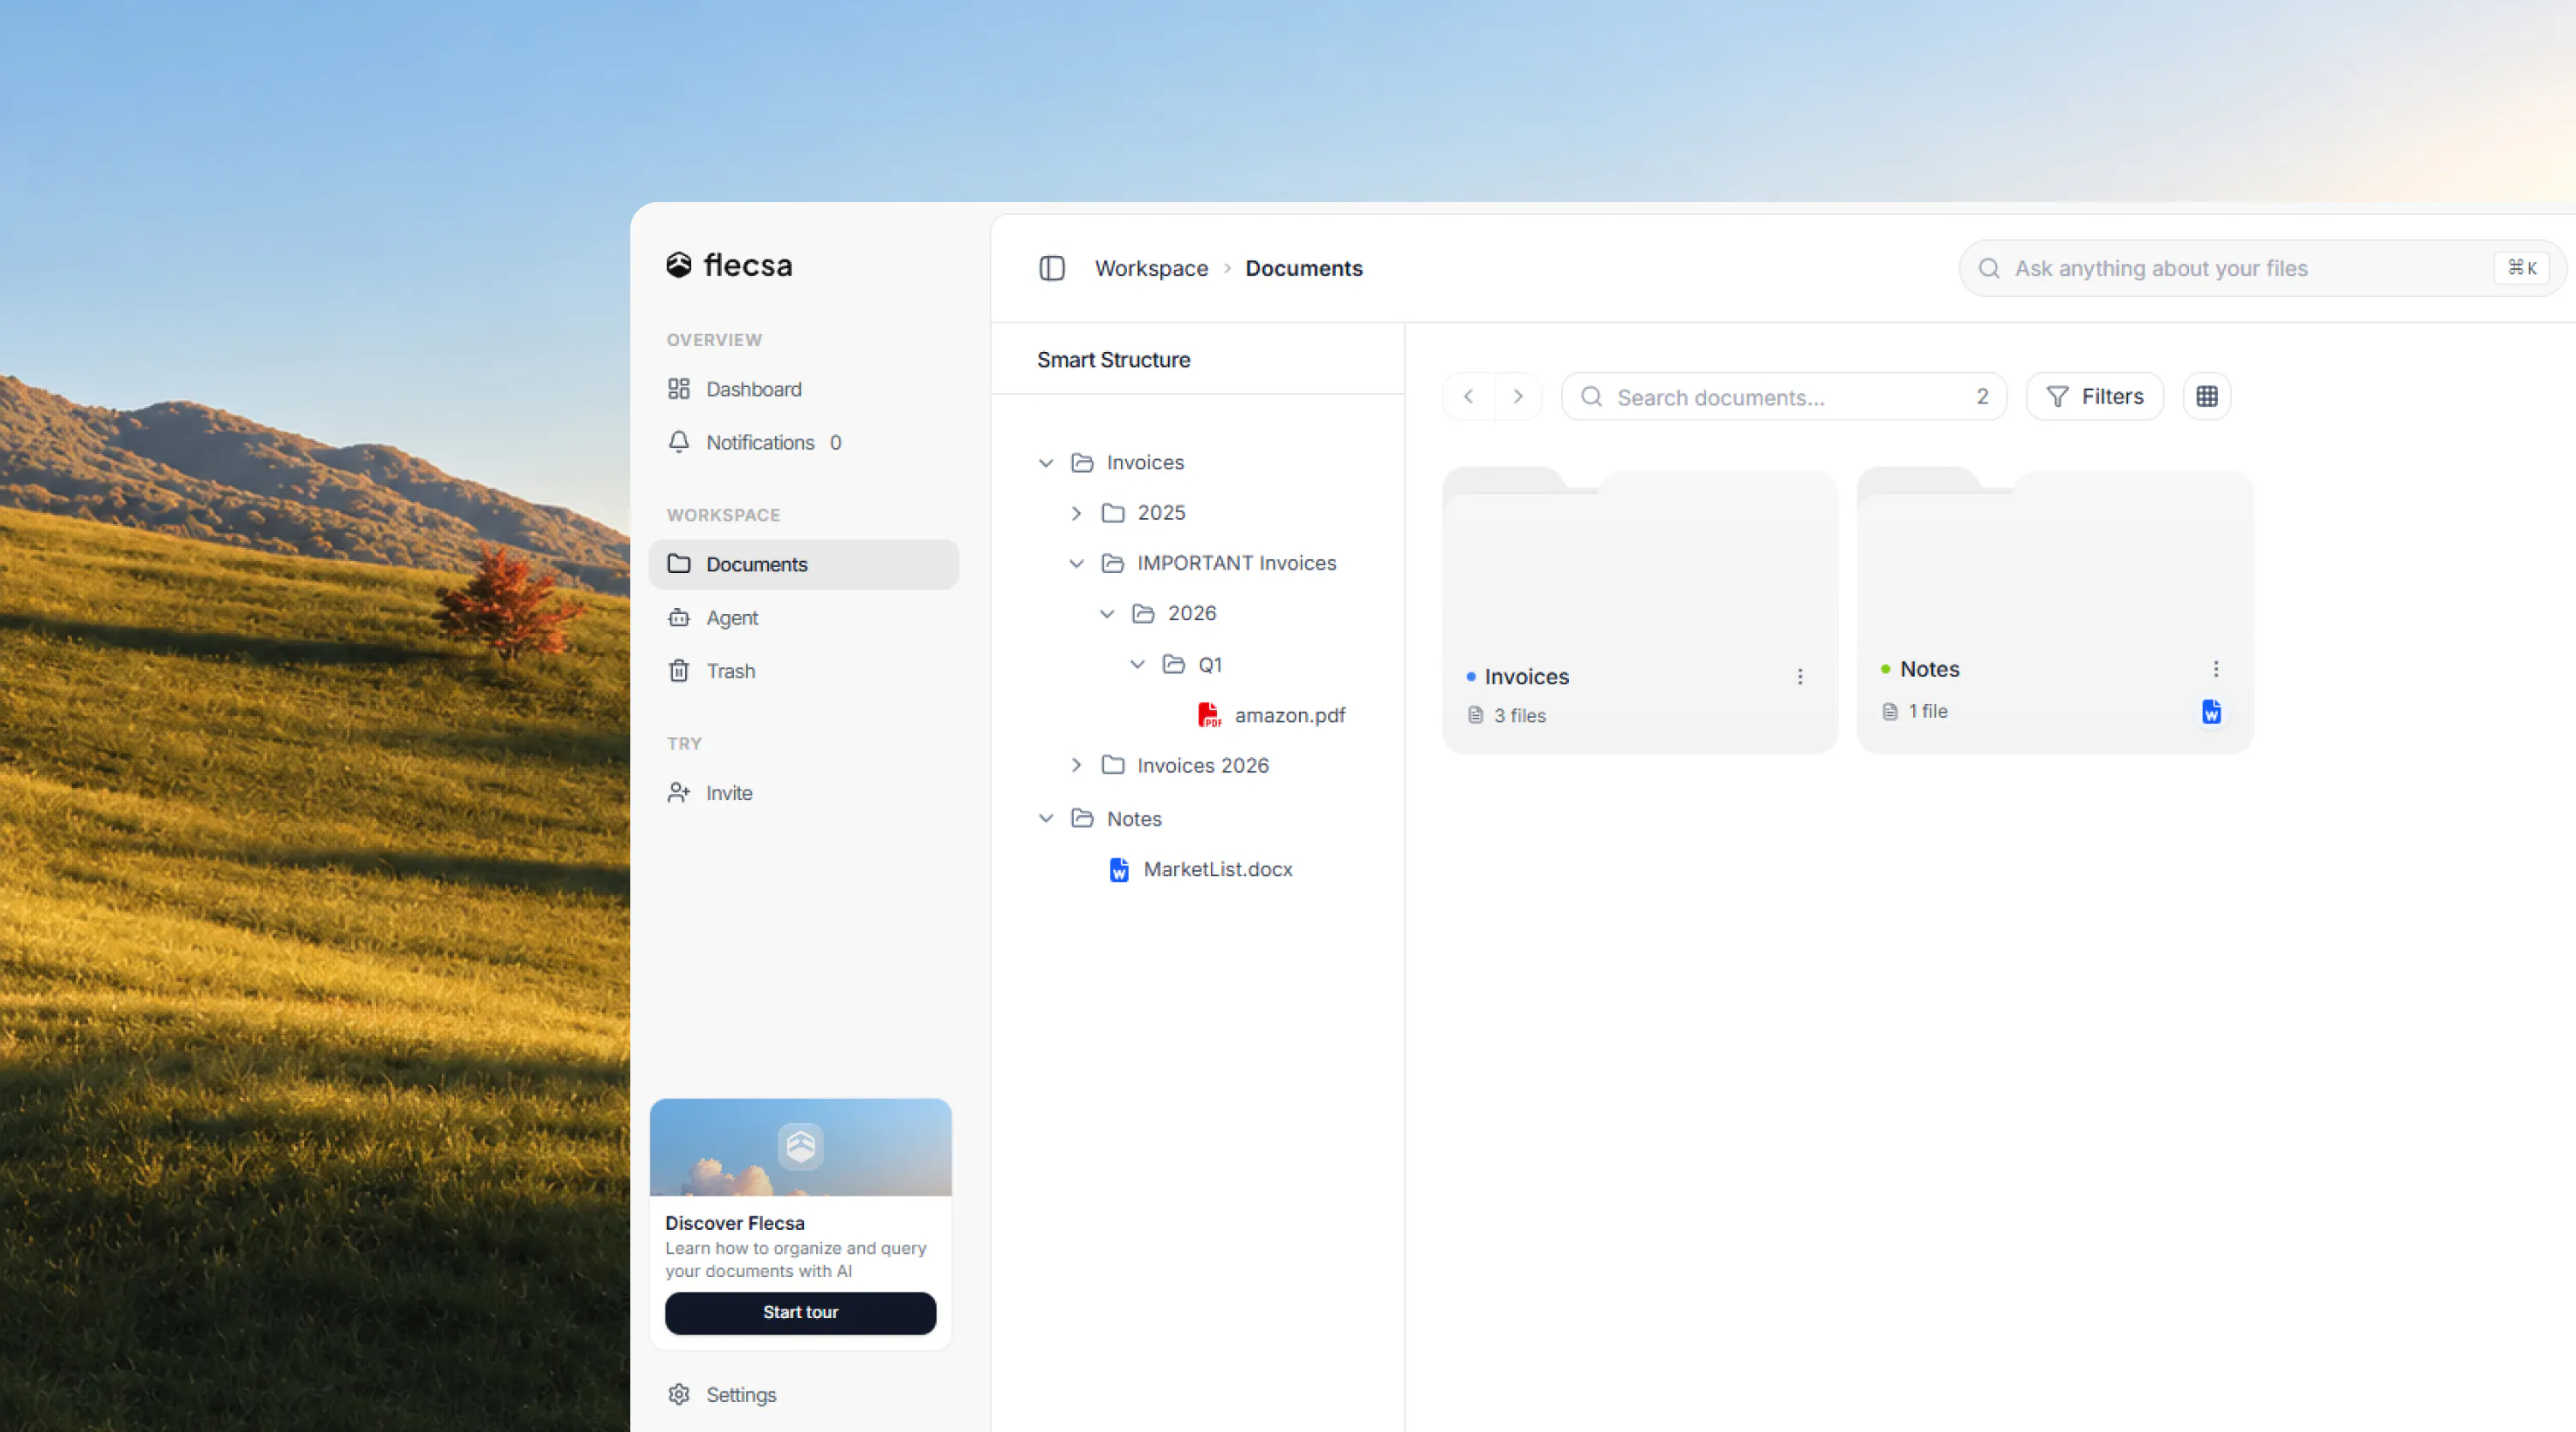
Task: Open amazon.pdf in the tree
Action: click(x=1272, y=715)
